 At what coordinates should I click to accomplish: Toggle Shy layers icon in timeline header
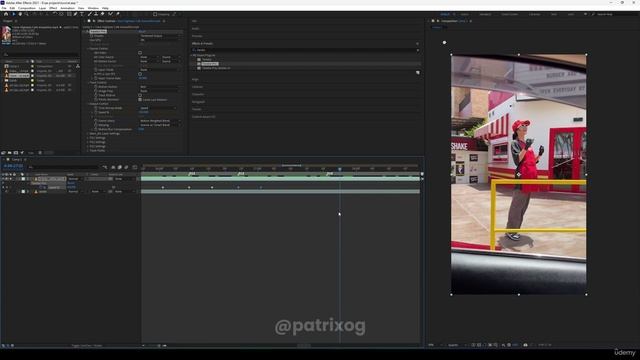(113, 167)
